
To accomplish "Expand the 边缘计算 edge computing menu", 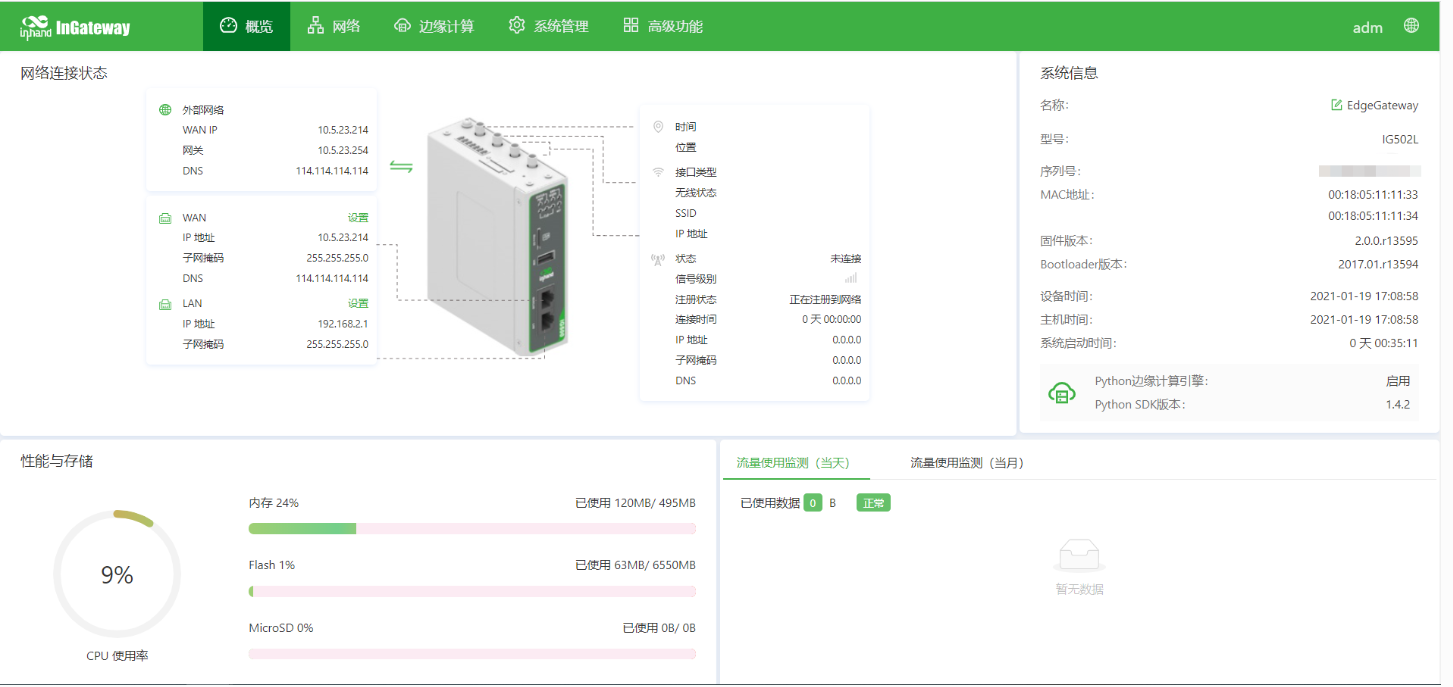I will point(434,26).
